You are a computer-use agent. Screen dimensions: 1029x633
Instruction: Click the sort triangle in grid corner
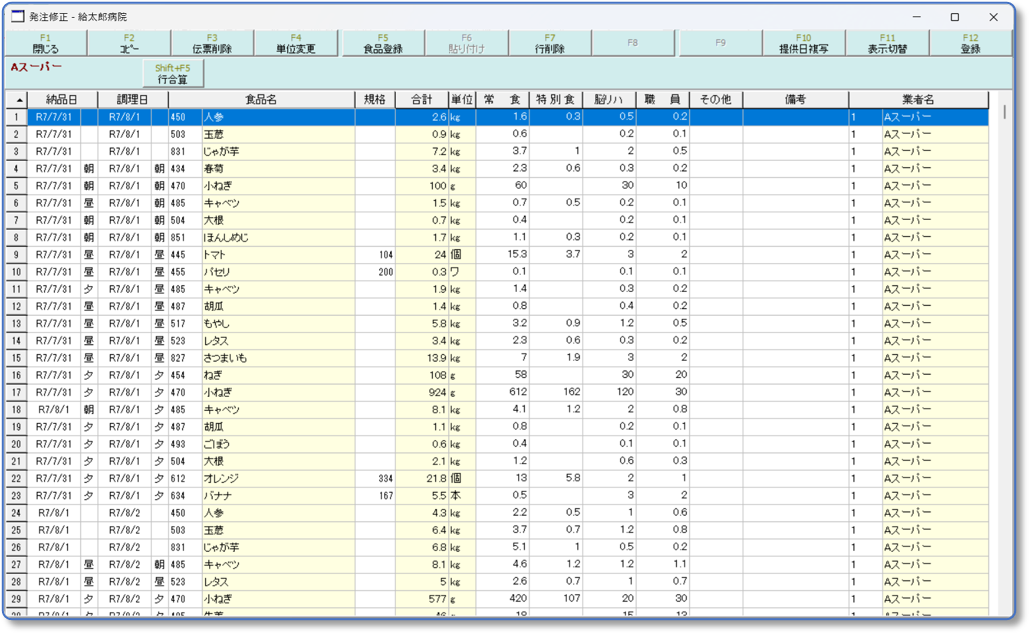pyautogui.click(x=18, y=100)
